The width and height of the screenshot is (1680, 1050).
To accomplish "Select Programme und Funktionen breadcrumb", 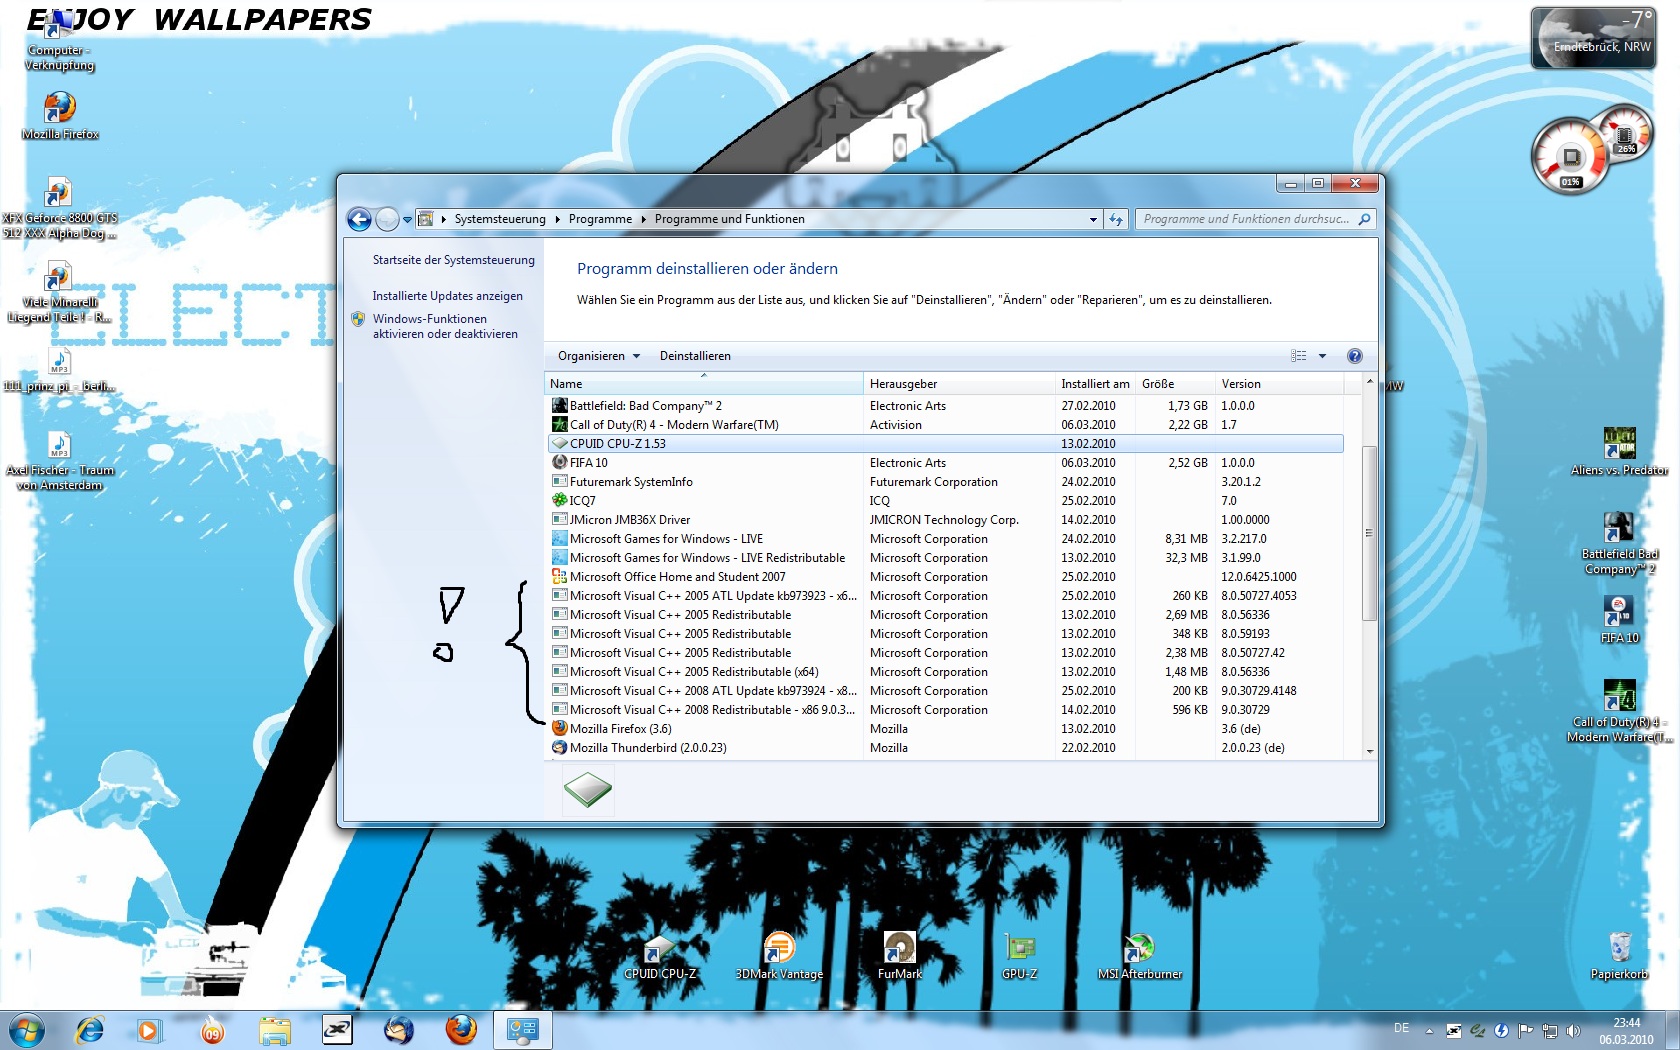I will pos(729,219).
